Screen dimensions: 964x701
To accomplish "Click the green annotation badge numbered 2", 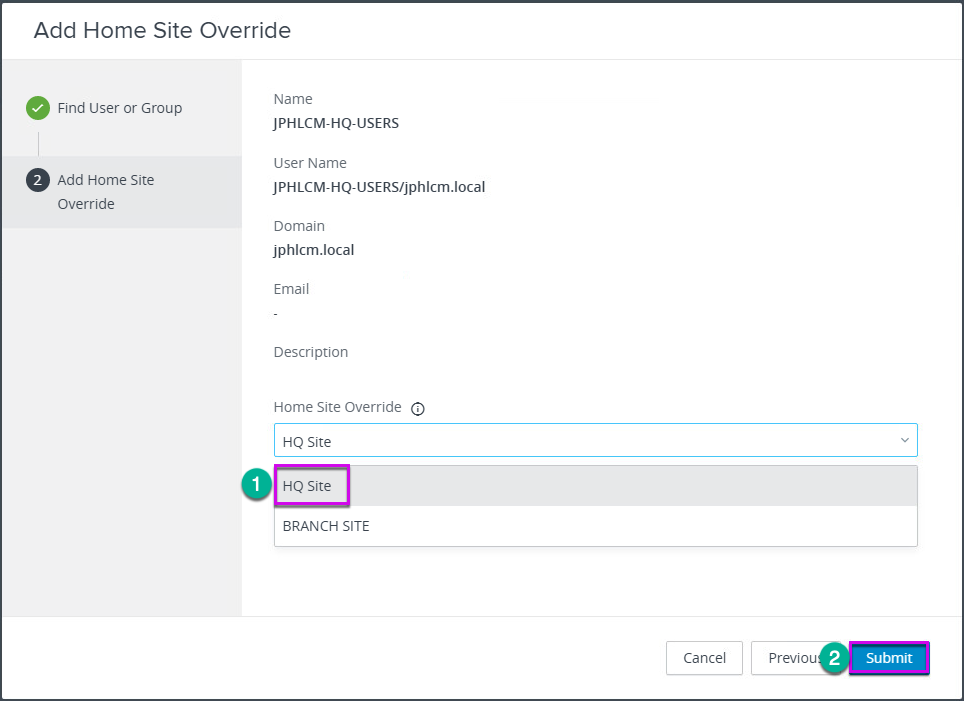I will point(834,658).
